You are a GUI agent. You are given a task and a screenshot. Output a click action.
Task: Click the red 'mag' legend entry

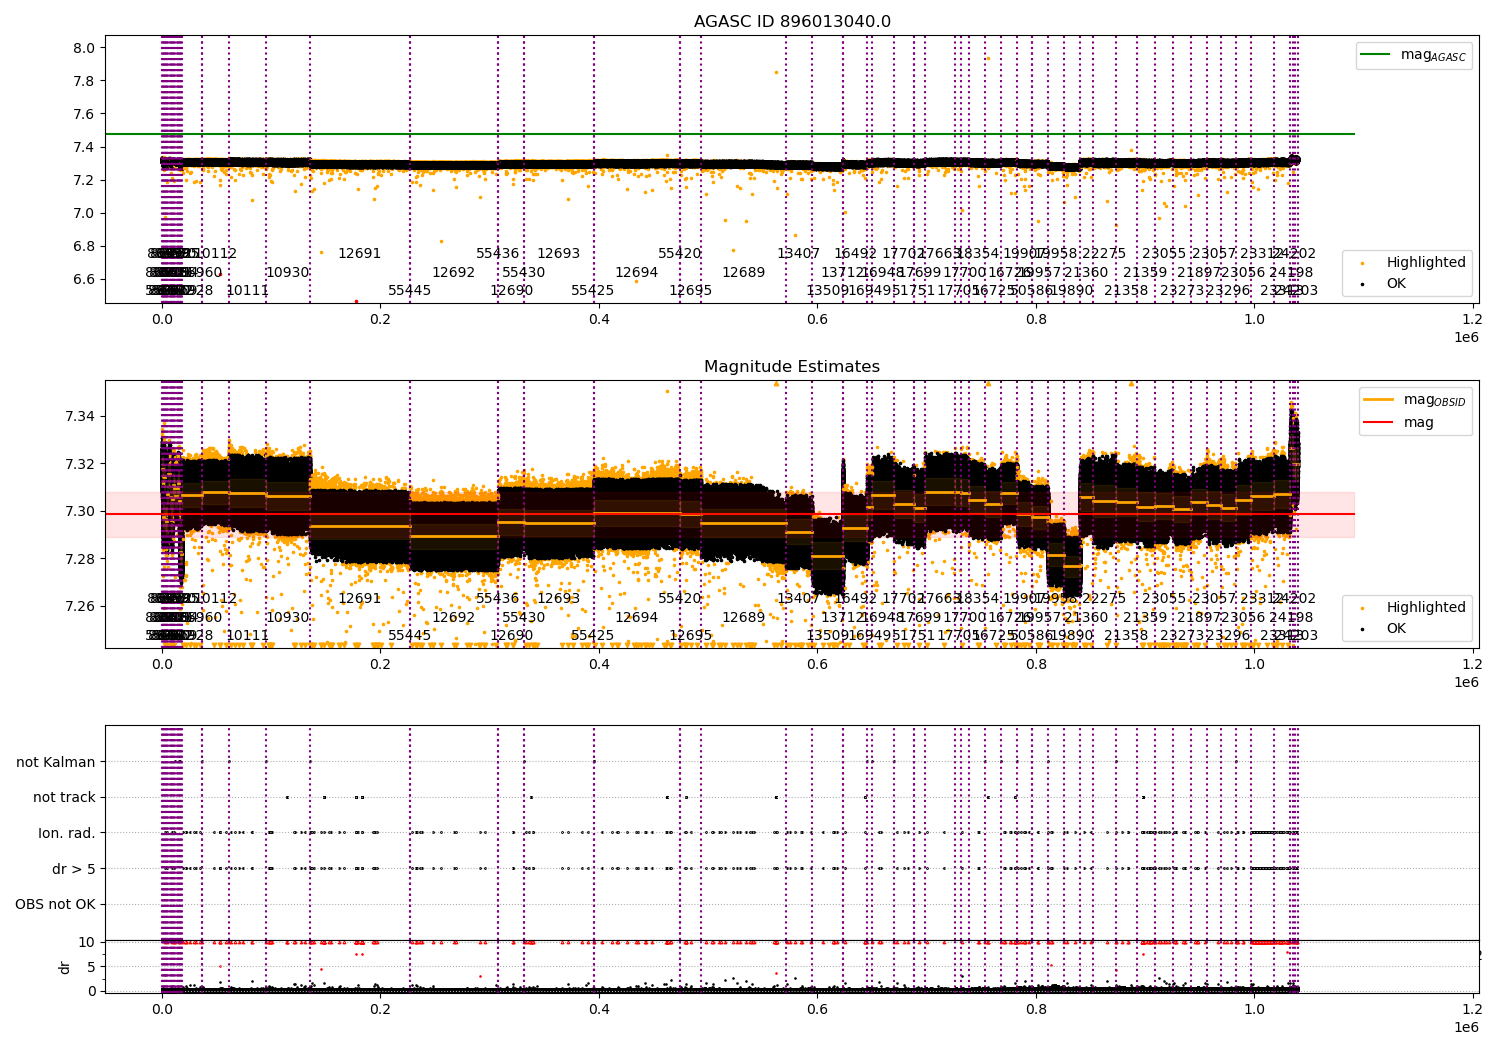point(1399,422)
